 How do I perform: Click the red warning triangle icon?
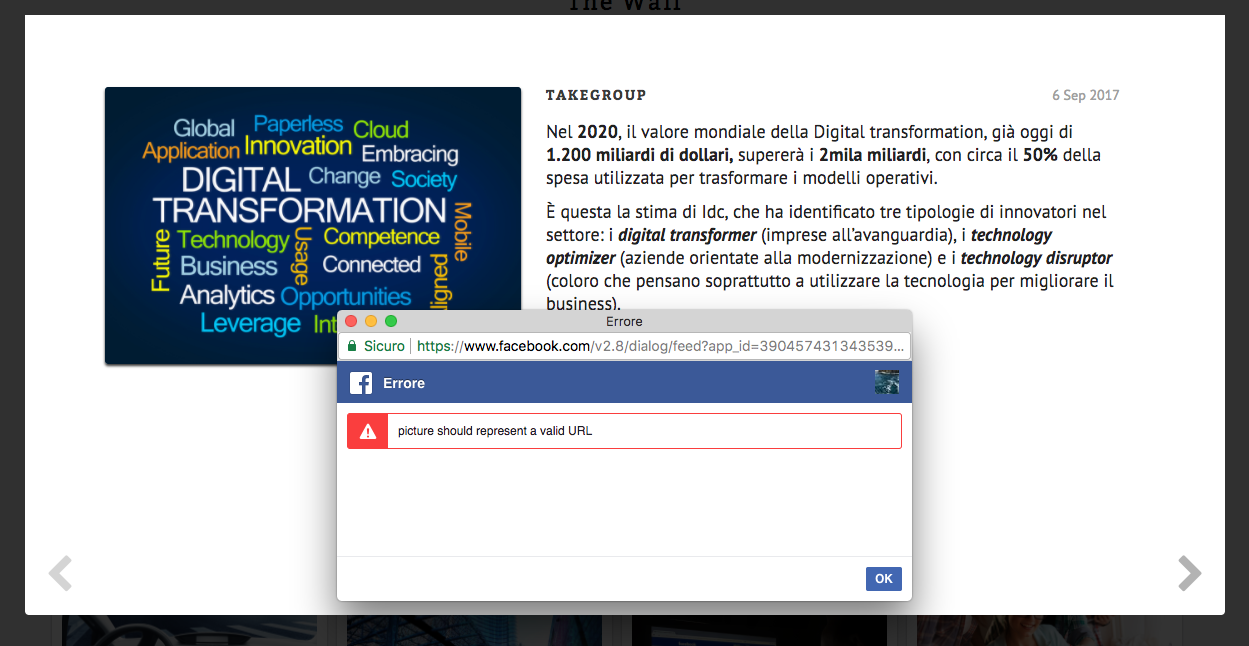coord(368,431)
